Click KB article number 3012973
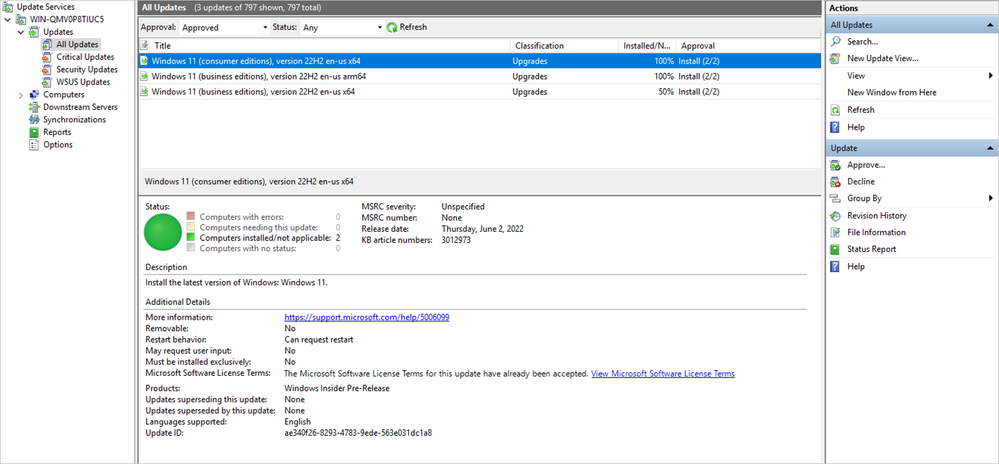This screenshot has width=999, height=464. pos(456,240)
